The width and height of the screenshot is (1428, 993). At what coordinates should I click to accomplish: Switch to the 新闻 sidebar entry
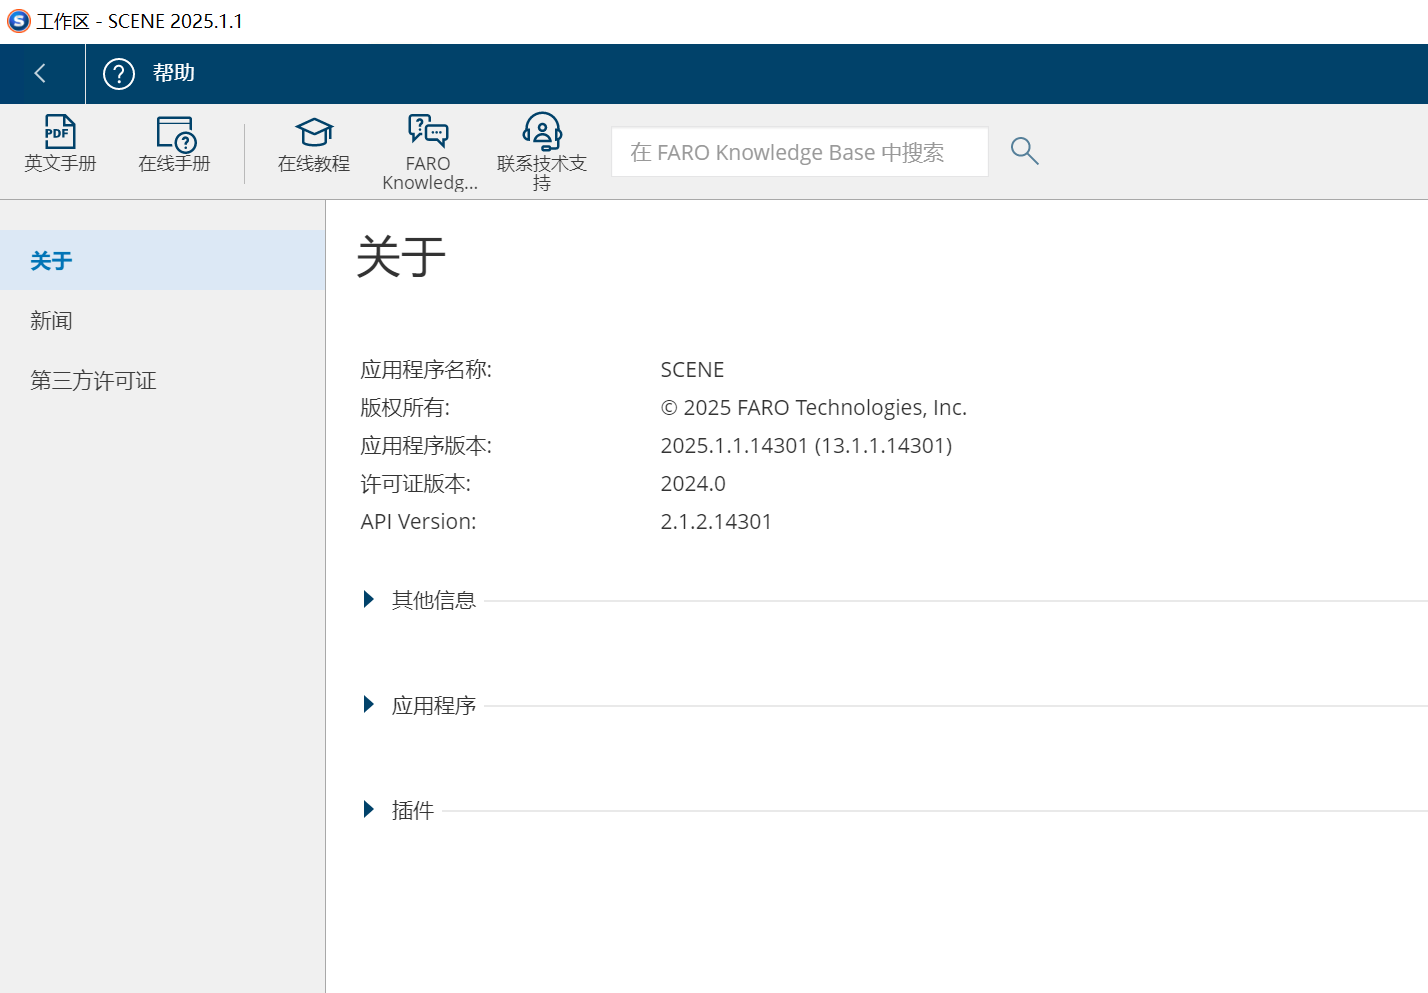[x=51, y=320]
